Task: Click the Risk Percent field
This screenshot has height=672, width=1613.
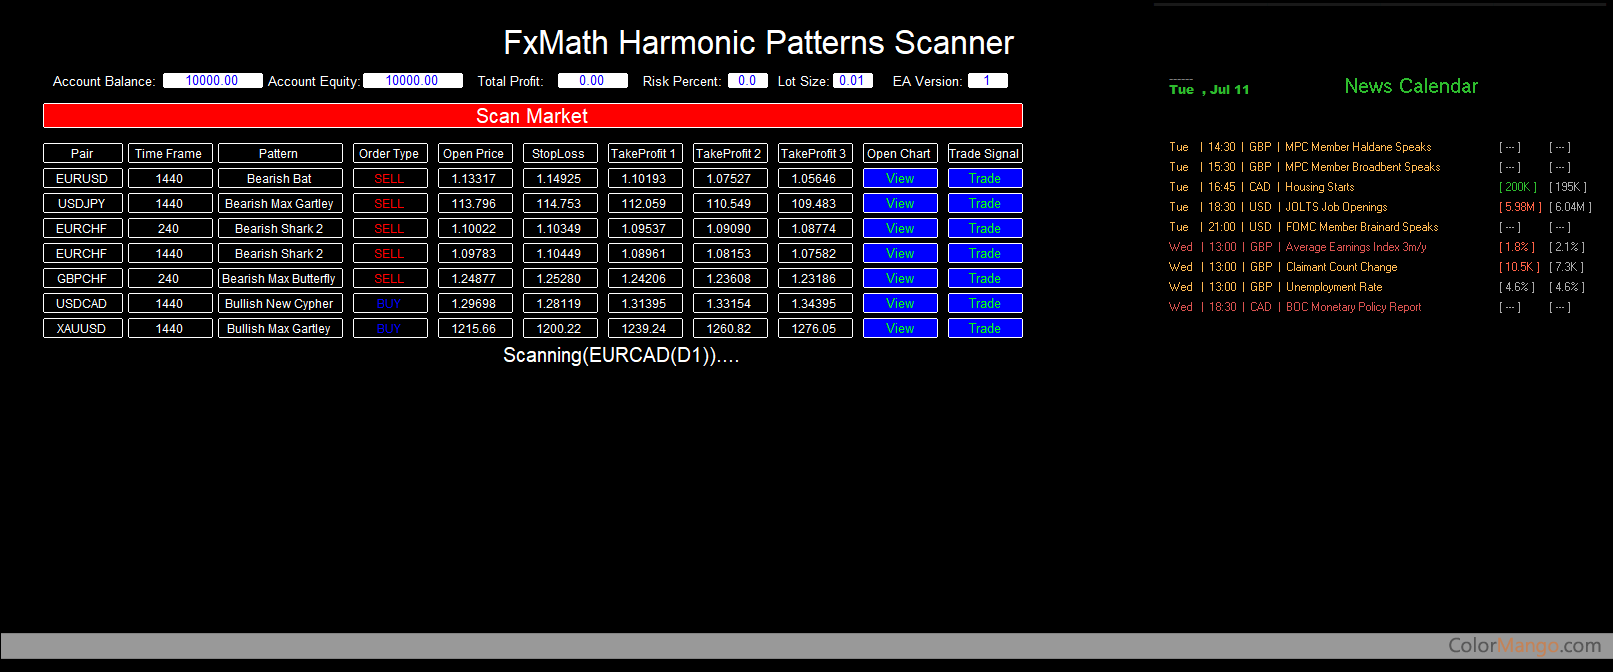Action: 747,81
